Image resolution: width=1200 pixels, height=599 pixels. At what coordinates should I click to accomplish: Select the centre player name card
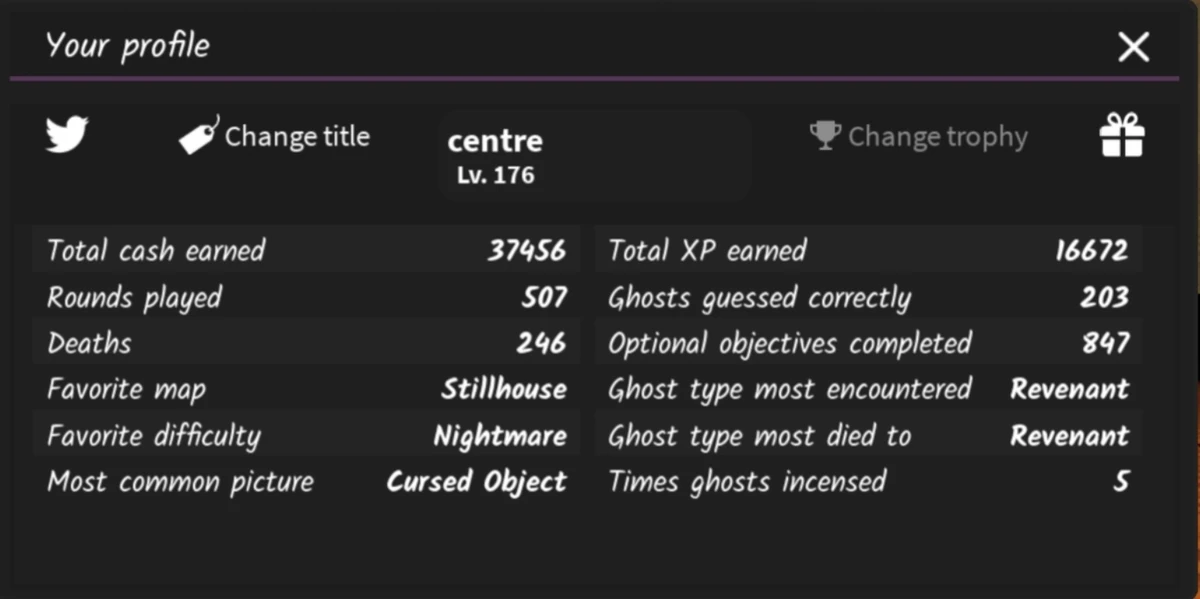tap(594, 155)
